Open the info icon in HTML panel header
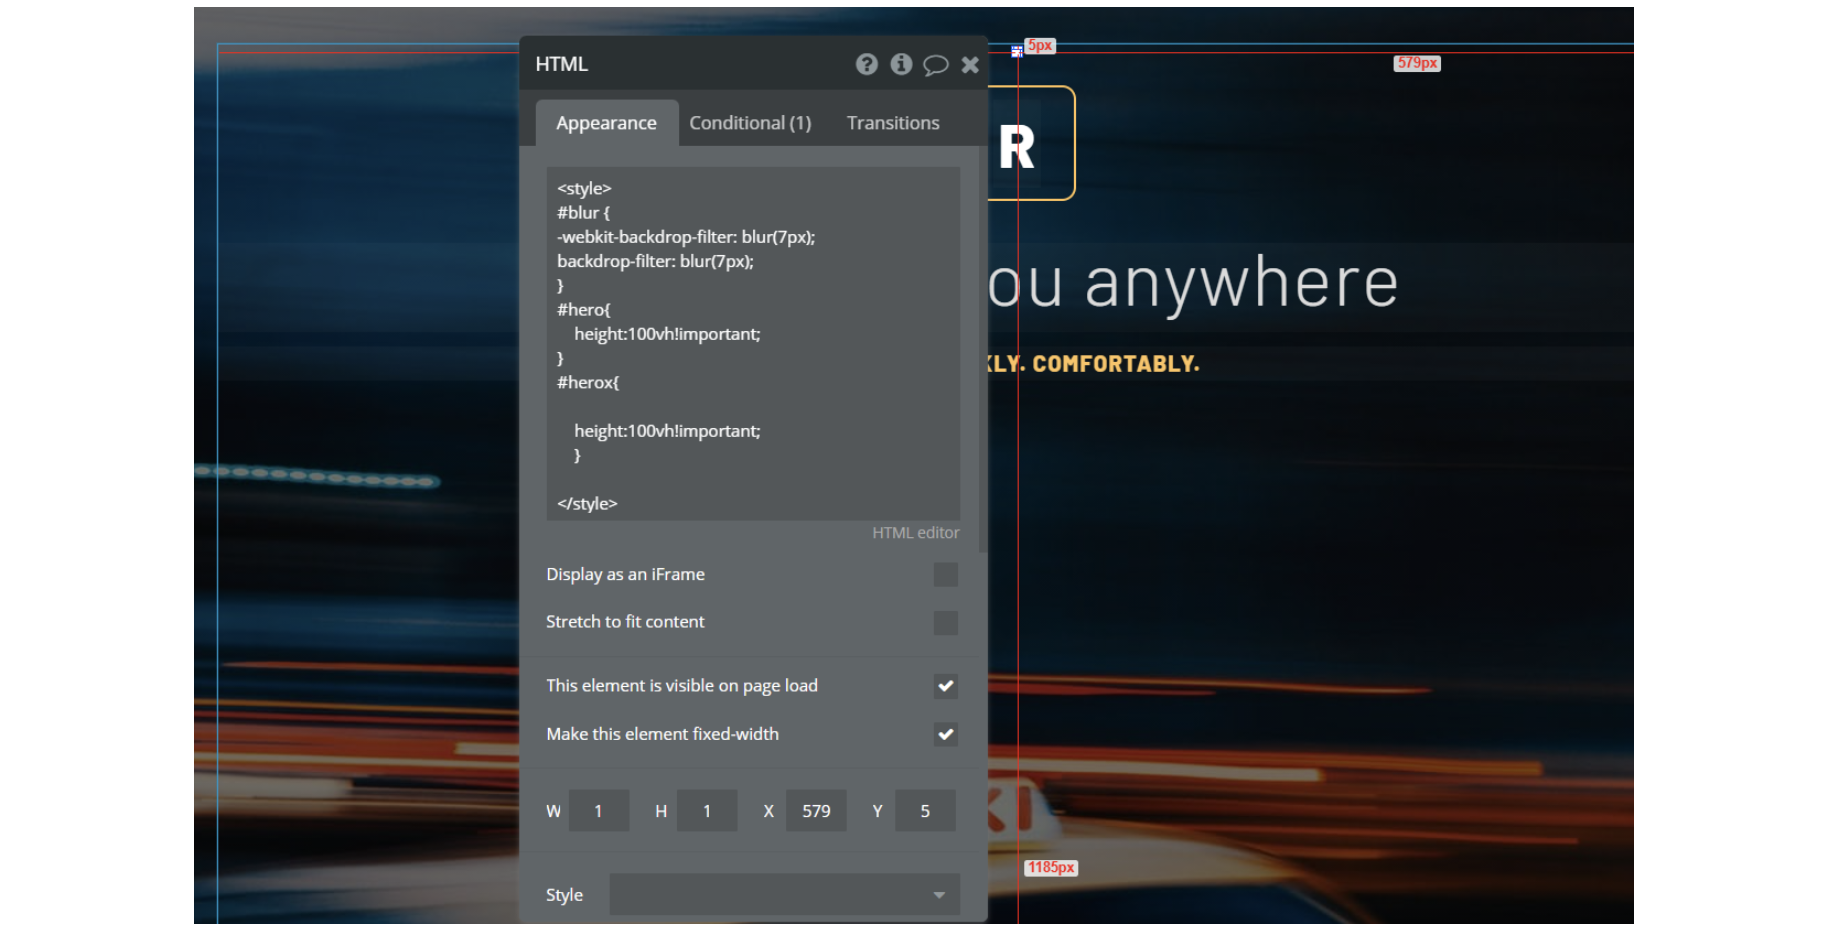This screenshot has width=1830, height=934. 901,65
